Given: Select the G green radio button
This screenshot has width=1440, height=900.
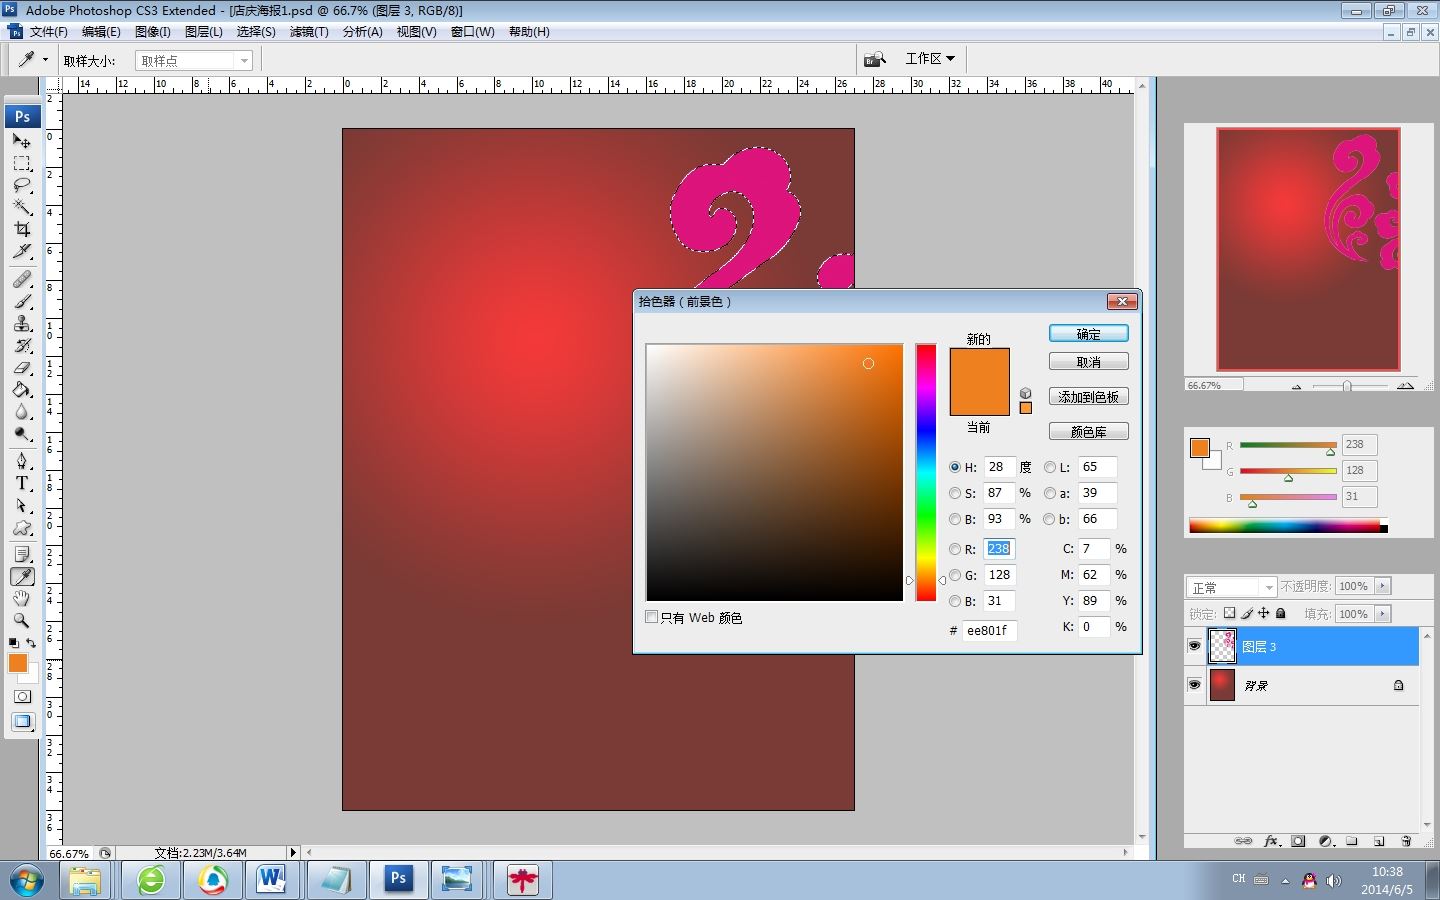Looking at the screenshot, I should [955, 575].
